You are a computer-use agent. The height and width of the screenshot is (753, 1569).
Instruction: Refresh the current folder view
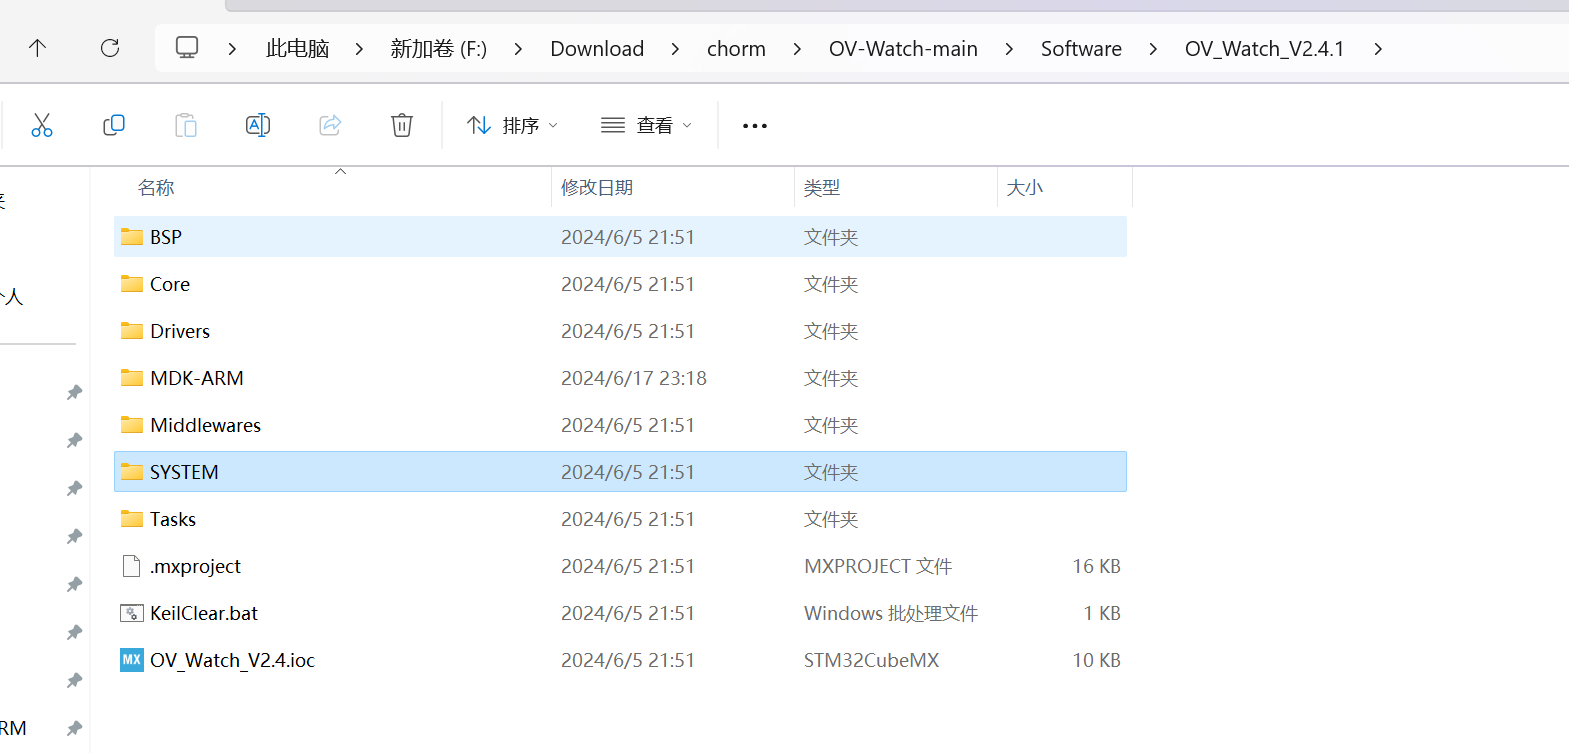coord(110,48)
